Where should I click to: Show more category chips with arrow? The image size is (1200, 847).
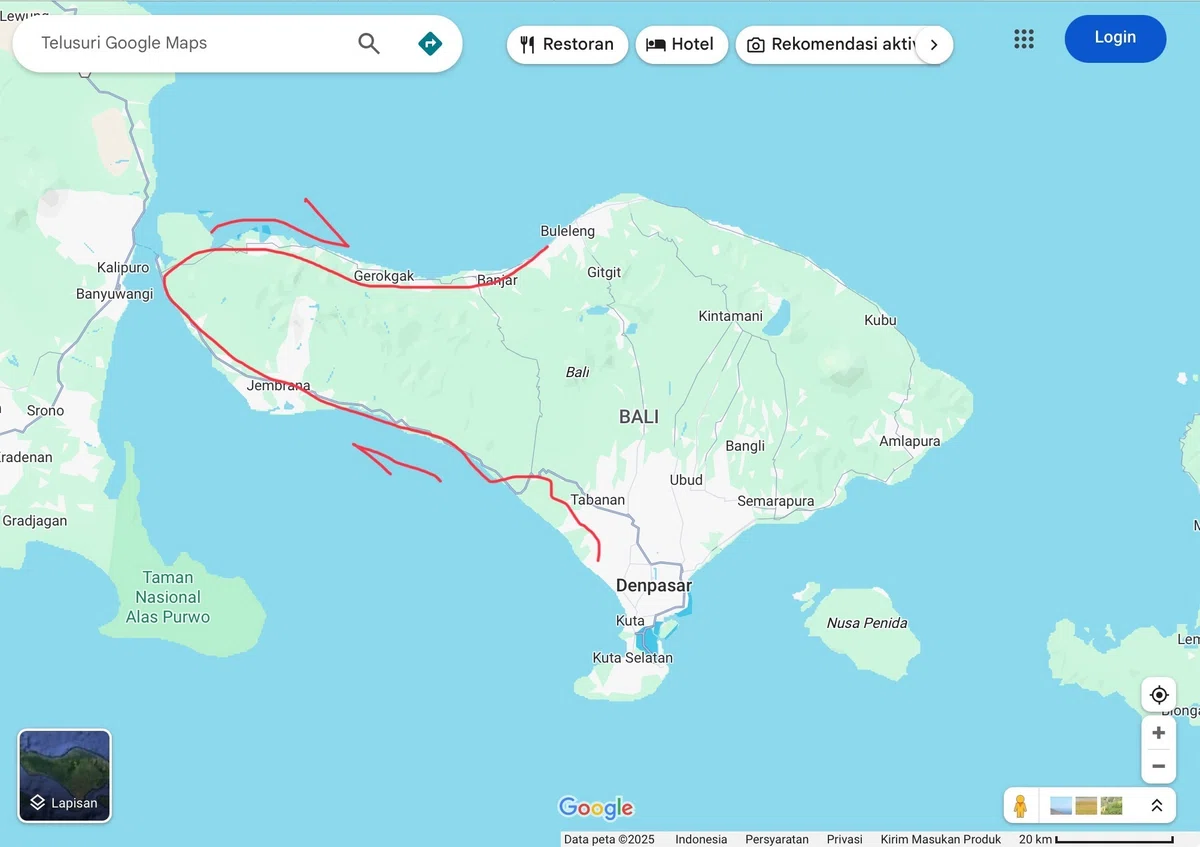(x=934, y=45)
